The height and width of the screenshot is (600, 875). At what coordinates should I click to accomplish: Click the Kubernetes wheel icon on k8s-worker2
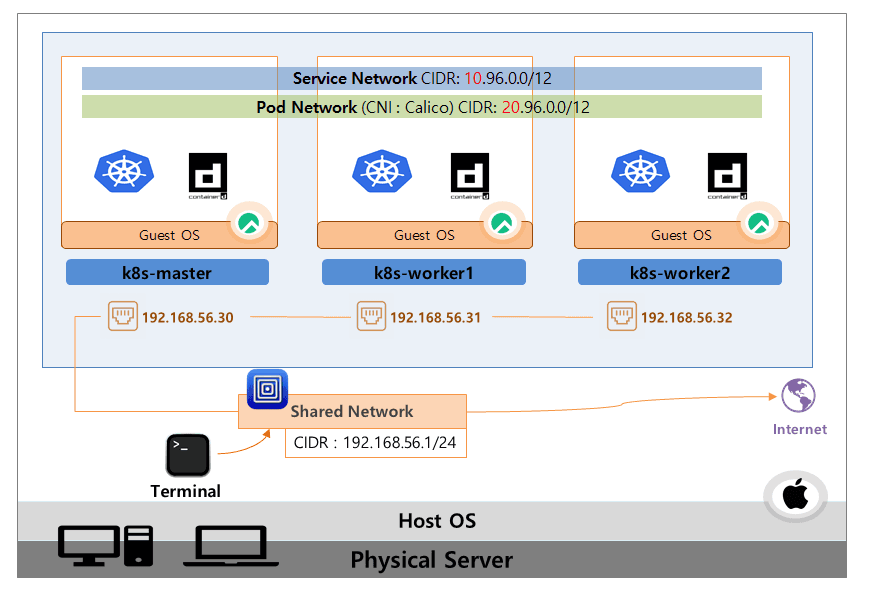coord(639,171)
